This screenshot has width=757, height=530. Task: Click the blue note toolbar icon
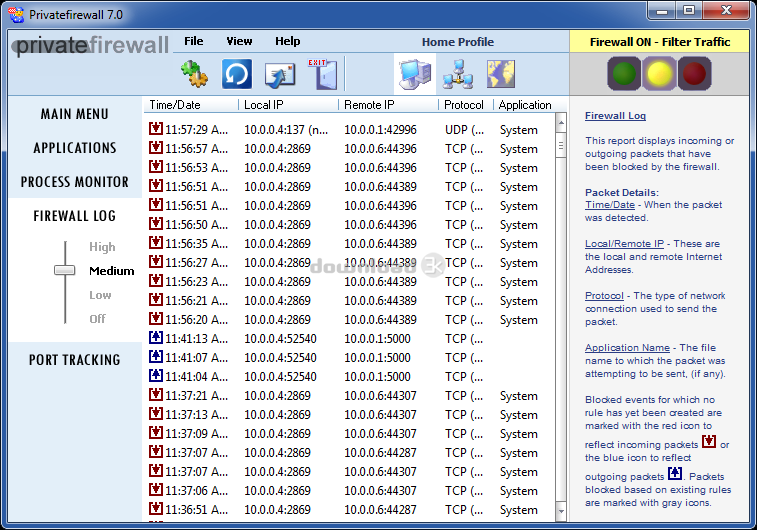tap(280, 74)
